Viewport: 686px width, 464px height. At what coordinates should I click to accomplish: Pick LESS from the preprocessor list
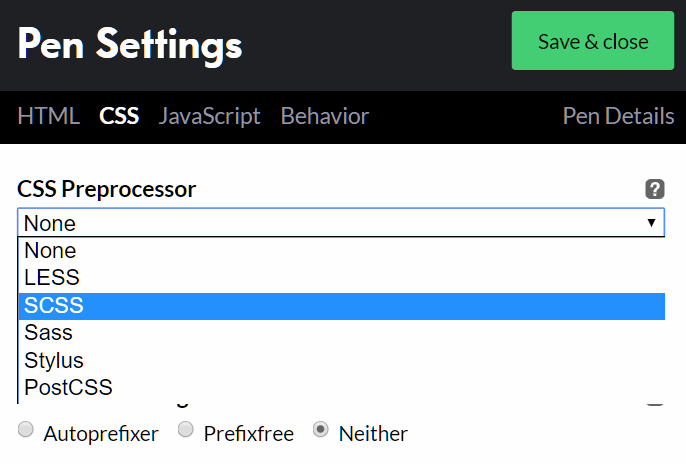[52, 278]
